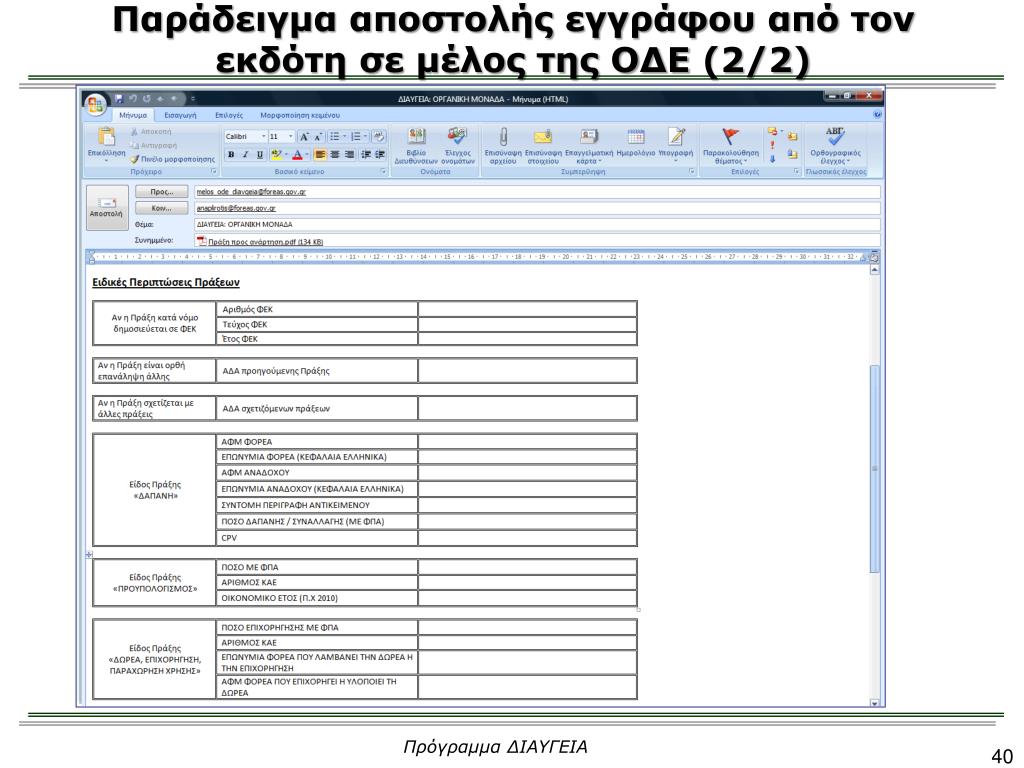The image size is (1024, 768).
Task: Set low importance with blue down arrow
Action: point(773,158)
